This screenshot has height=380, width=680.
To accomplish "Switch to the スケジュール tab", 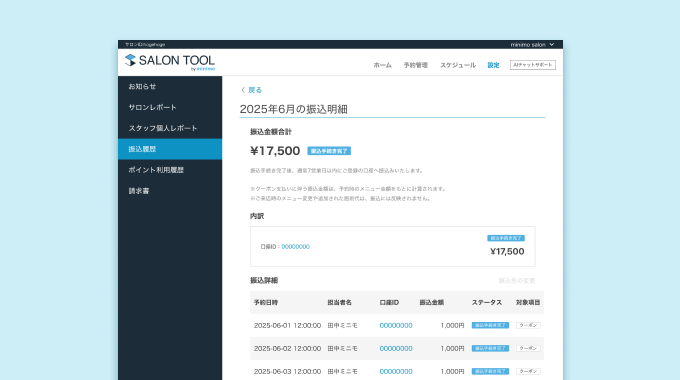I will 458,65.
